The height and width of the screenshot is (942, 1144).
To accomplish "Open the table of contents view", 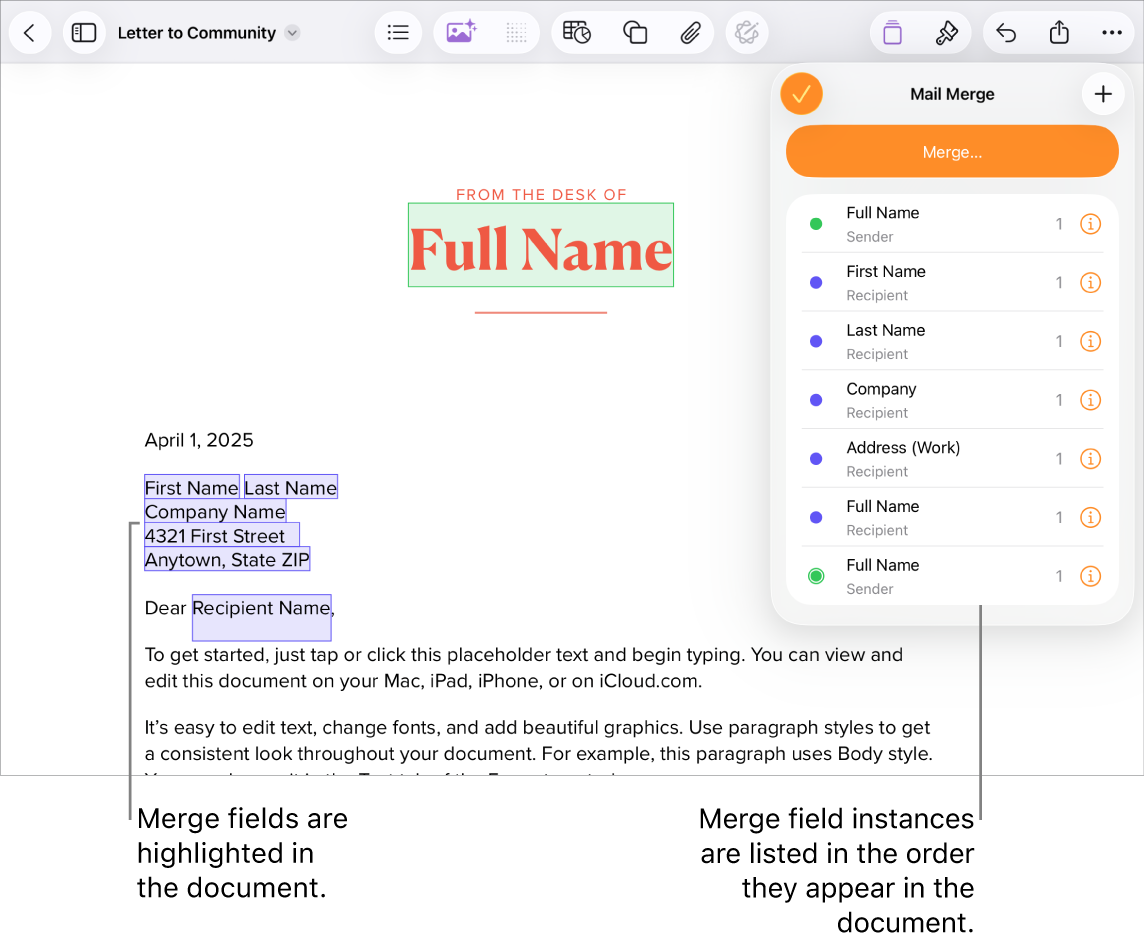I will 398,32.
